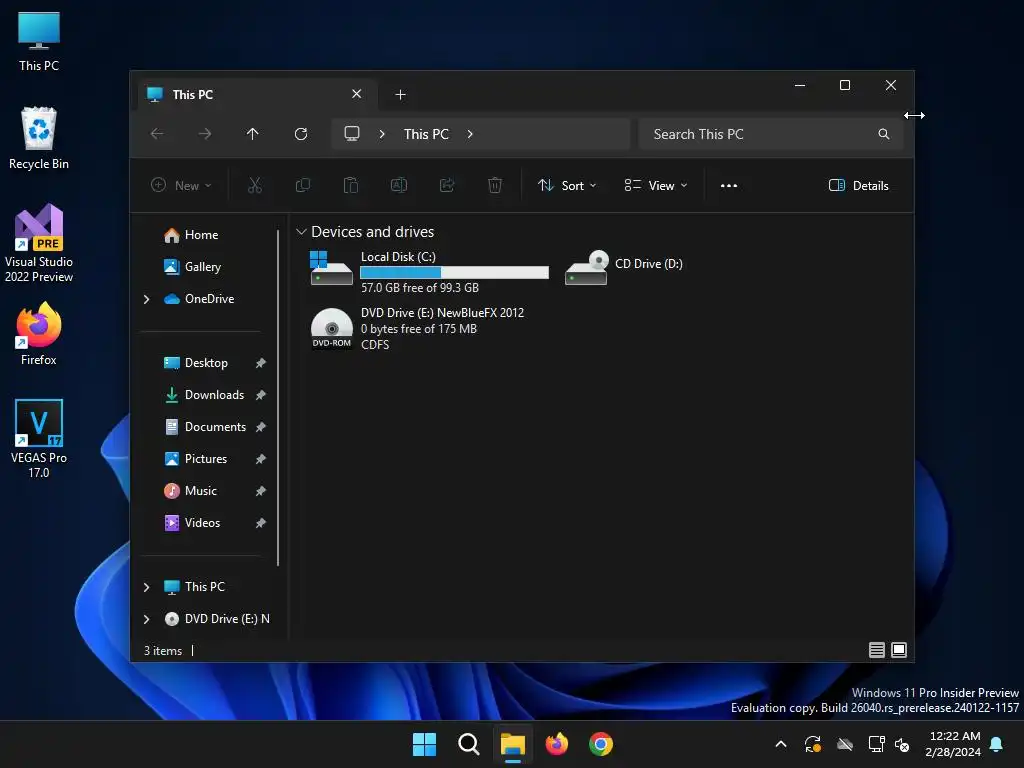Image resolution: width=1024 pixels, height=768 pixels.
Task: Open Videos in navigation pane
Action: [x=192, y=523]
